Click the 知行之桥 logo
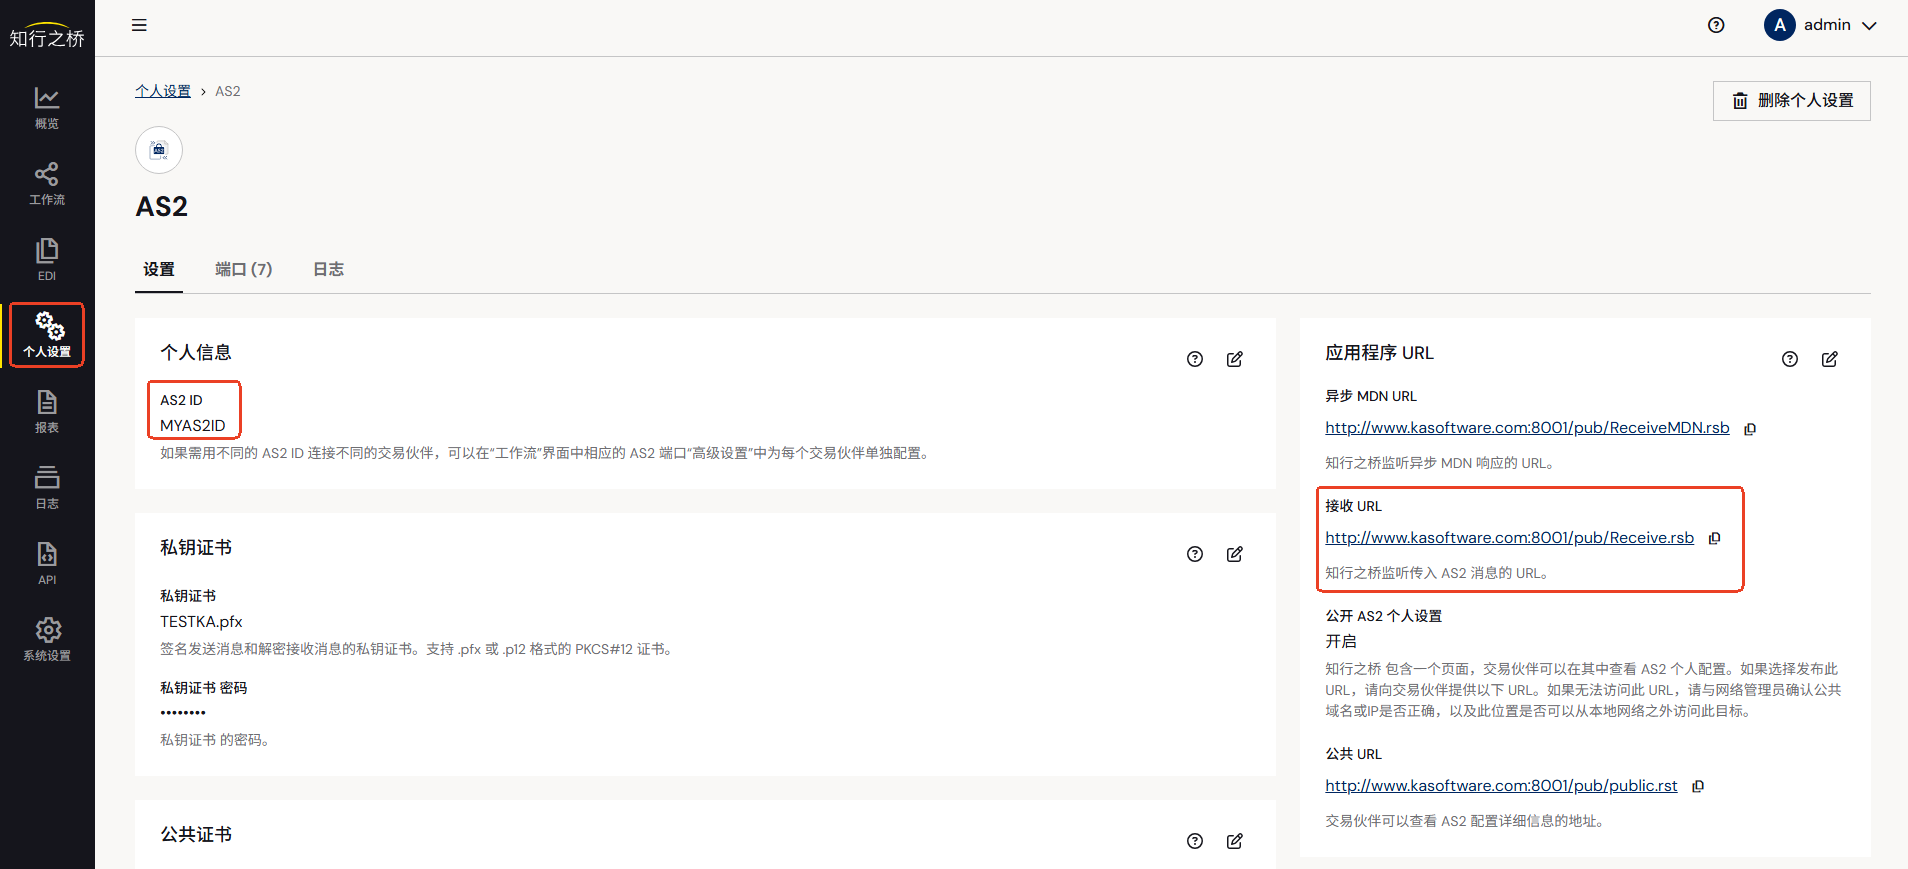1908x869 pixels. [47, 35]
